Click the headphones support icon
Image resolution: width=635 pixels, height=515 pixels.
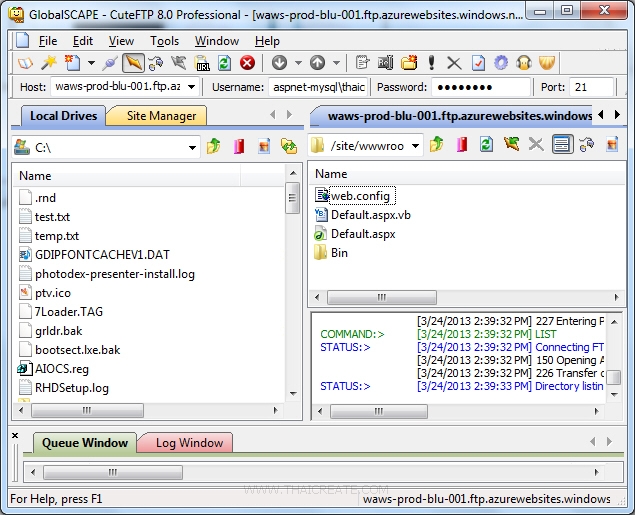(524, 63)
